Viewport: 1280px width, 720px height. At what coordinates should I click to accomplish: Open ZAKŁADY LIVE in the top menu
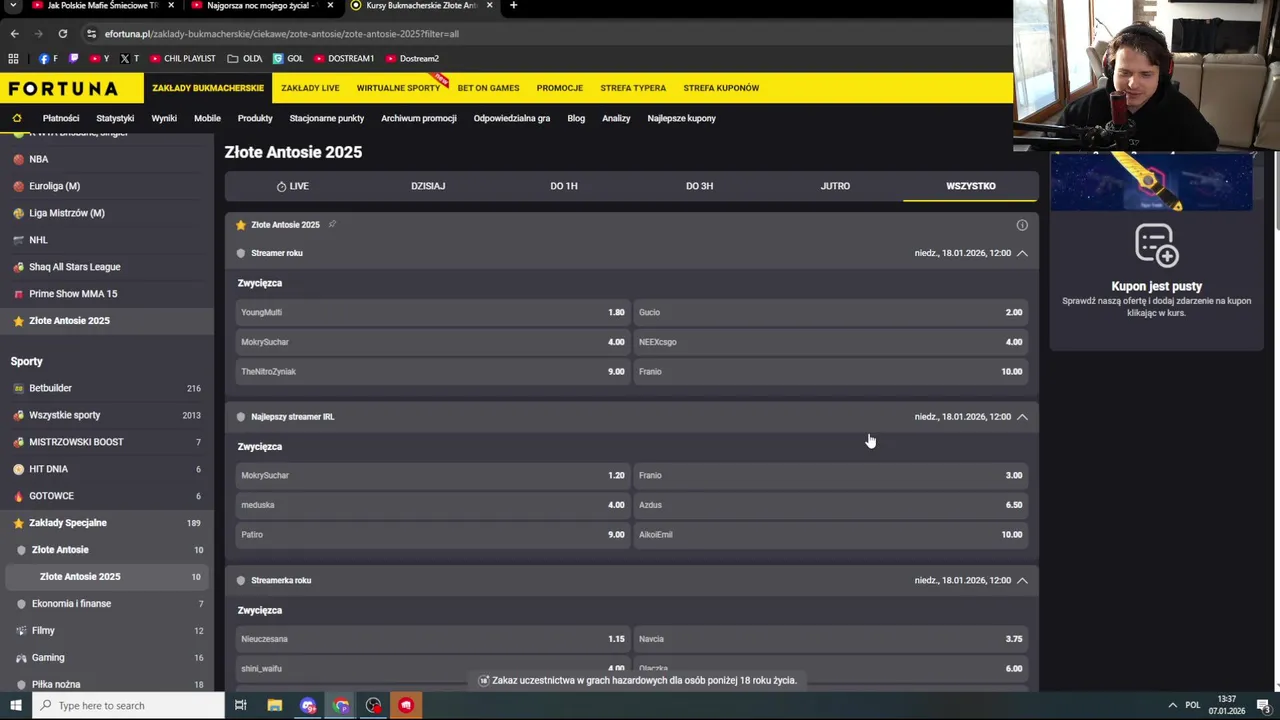(x=310, y=88)
